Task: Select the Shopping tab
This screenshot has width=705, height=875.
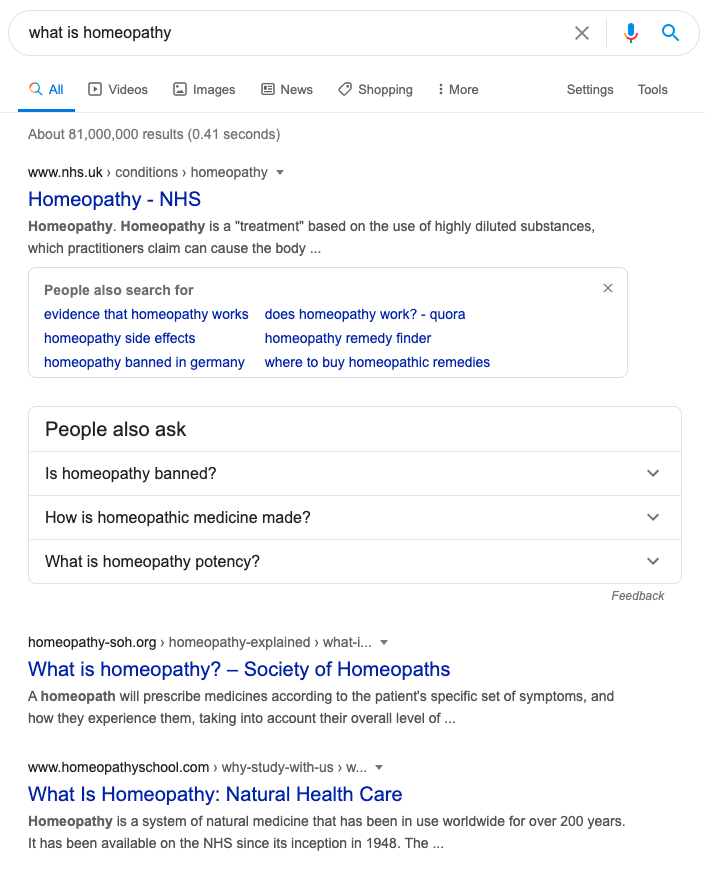Action: click(375, 89)
